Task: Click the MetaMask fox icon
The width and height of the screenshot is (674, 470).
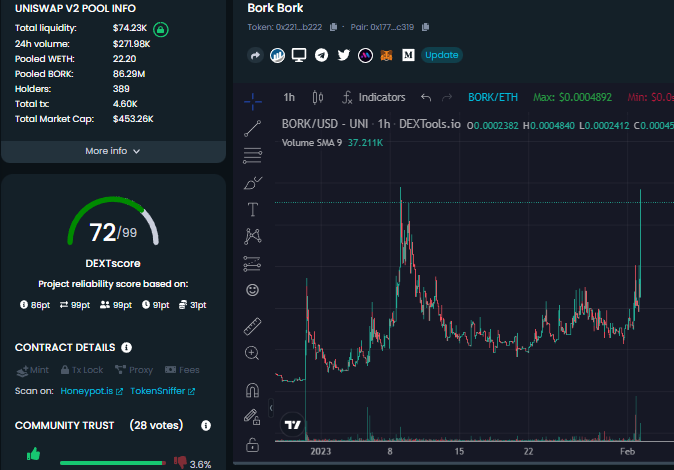Action: coord(386,55)
